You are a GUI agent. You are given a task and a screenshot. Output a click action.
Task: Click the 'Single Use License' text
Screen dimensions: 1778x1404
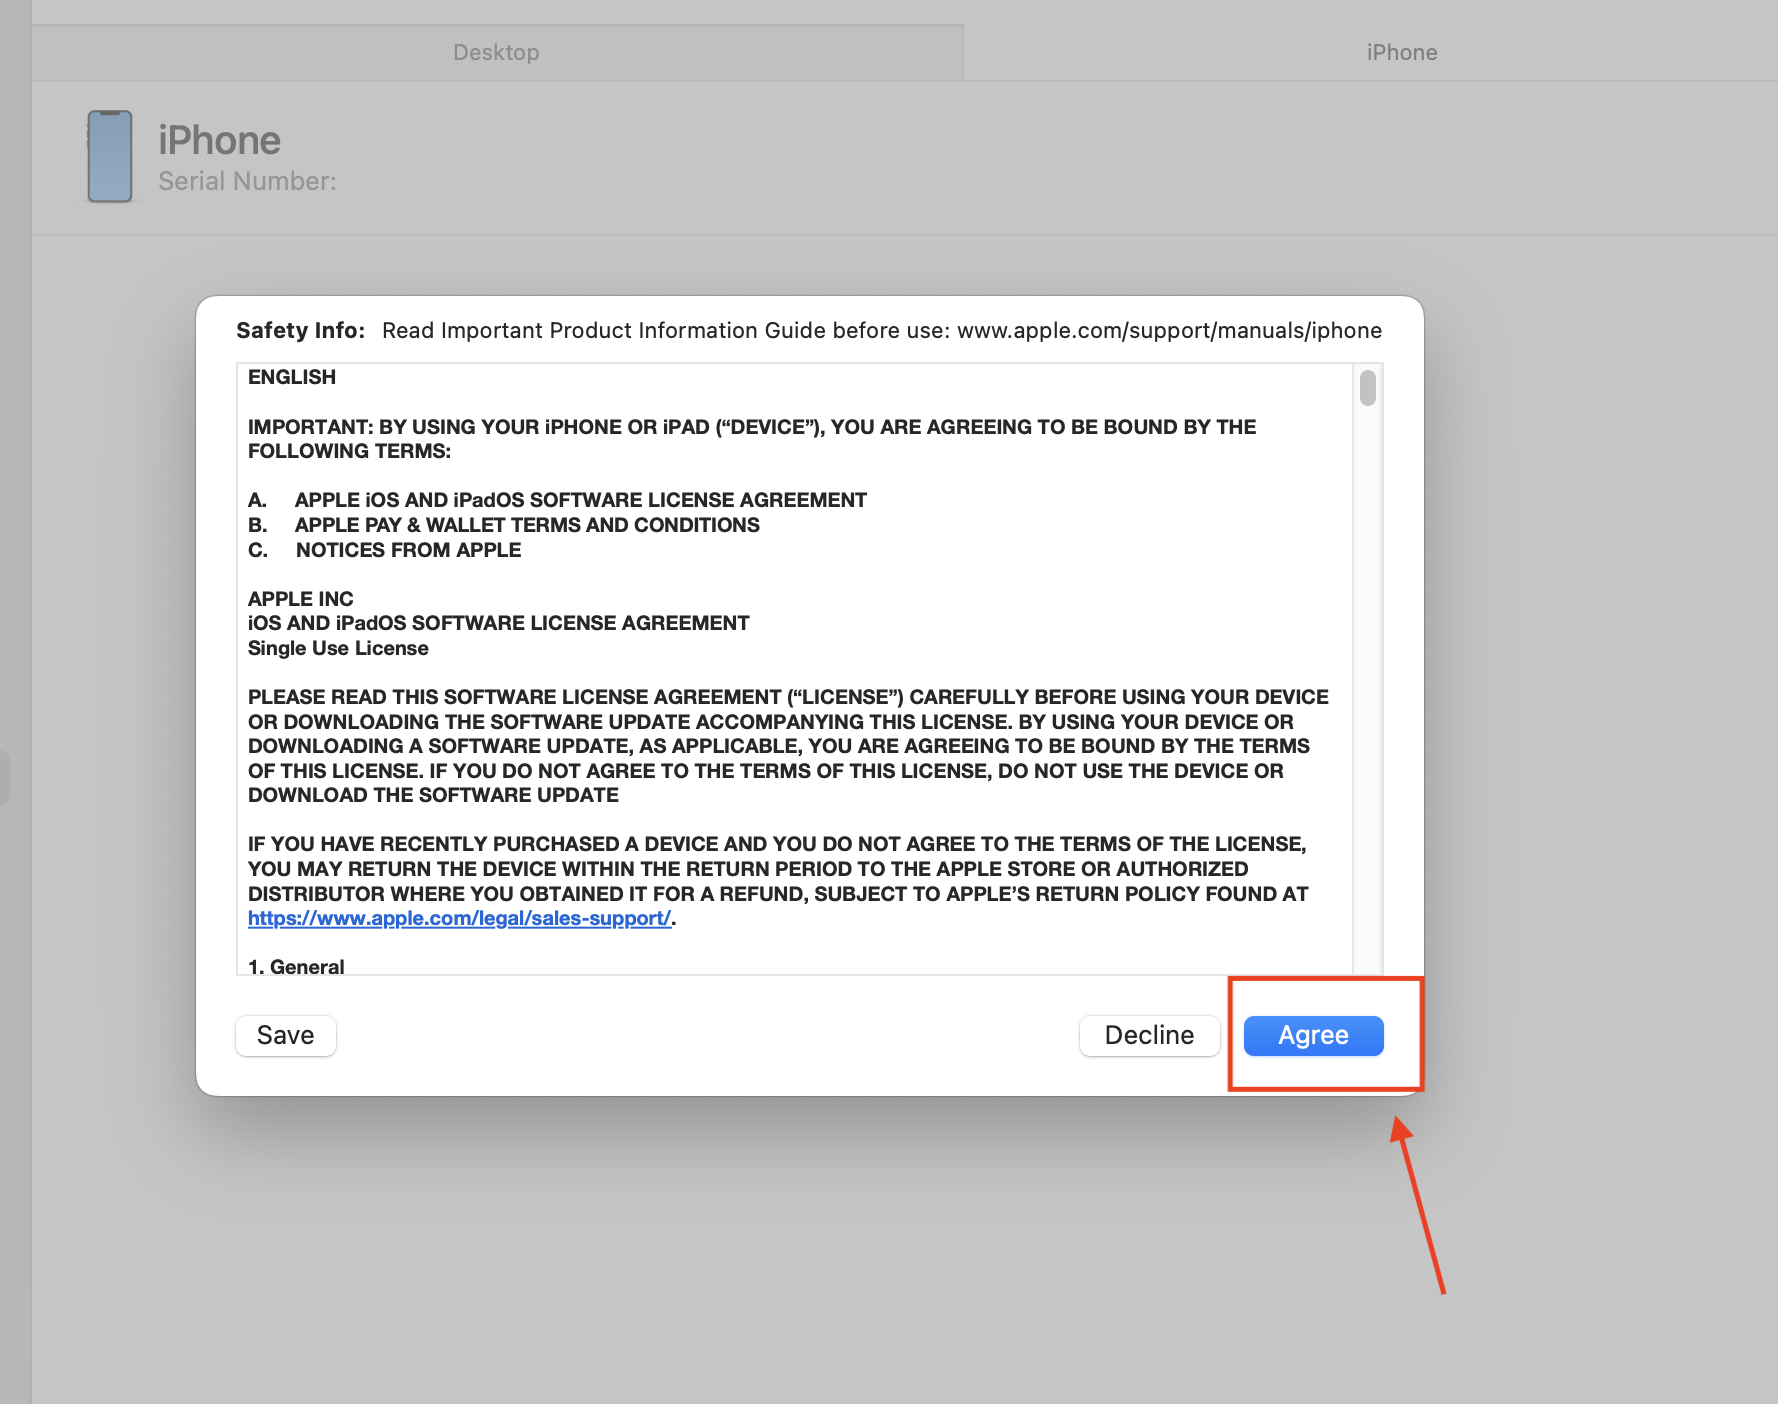tap(338, 648)
